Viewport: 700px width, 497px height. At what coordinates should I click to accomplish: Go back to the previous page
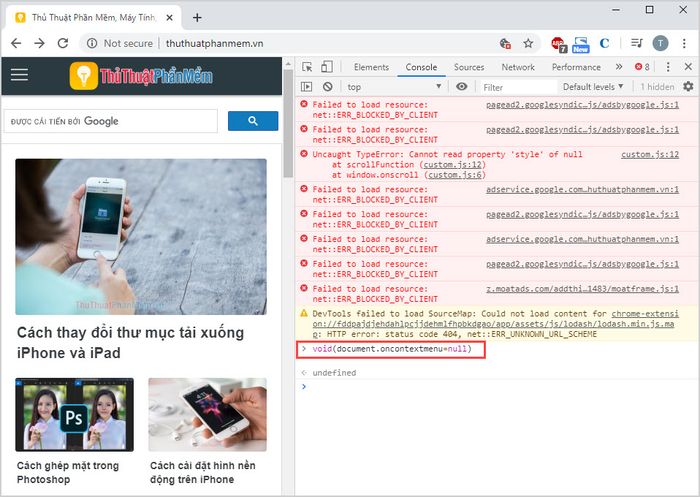[x=16, y=43]
